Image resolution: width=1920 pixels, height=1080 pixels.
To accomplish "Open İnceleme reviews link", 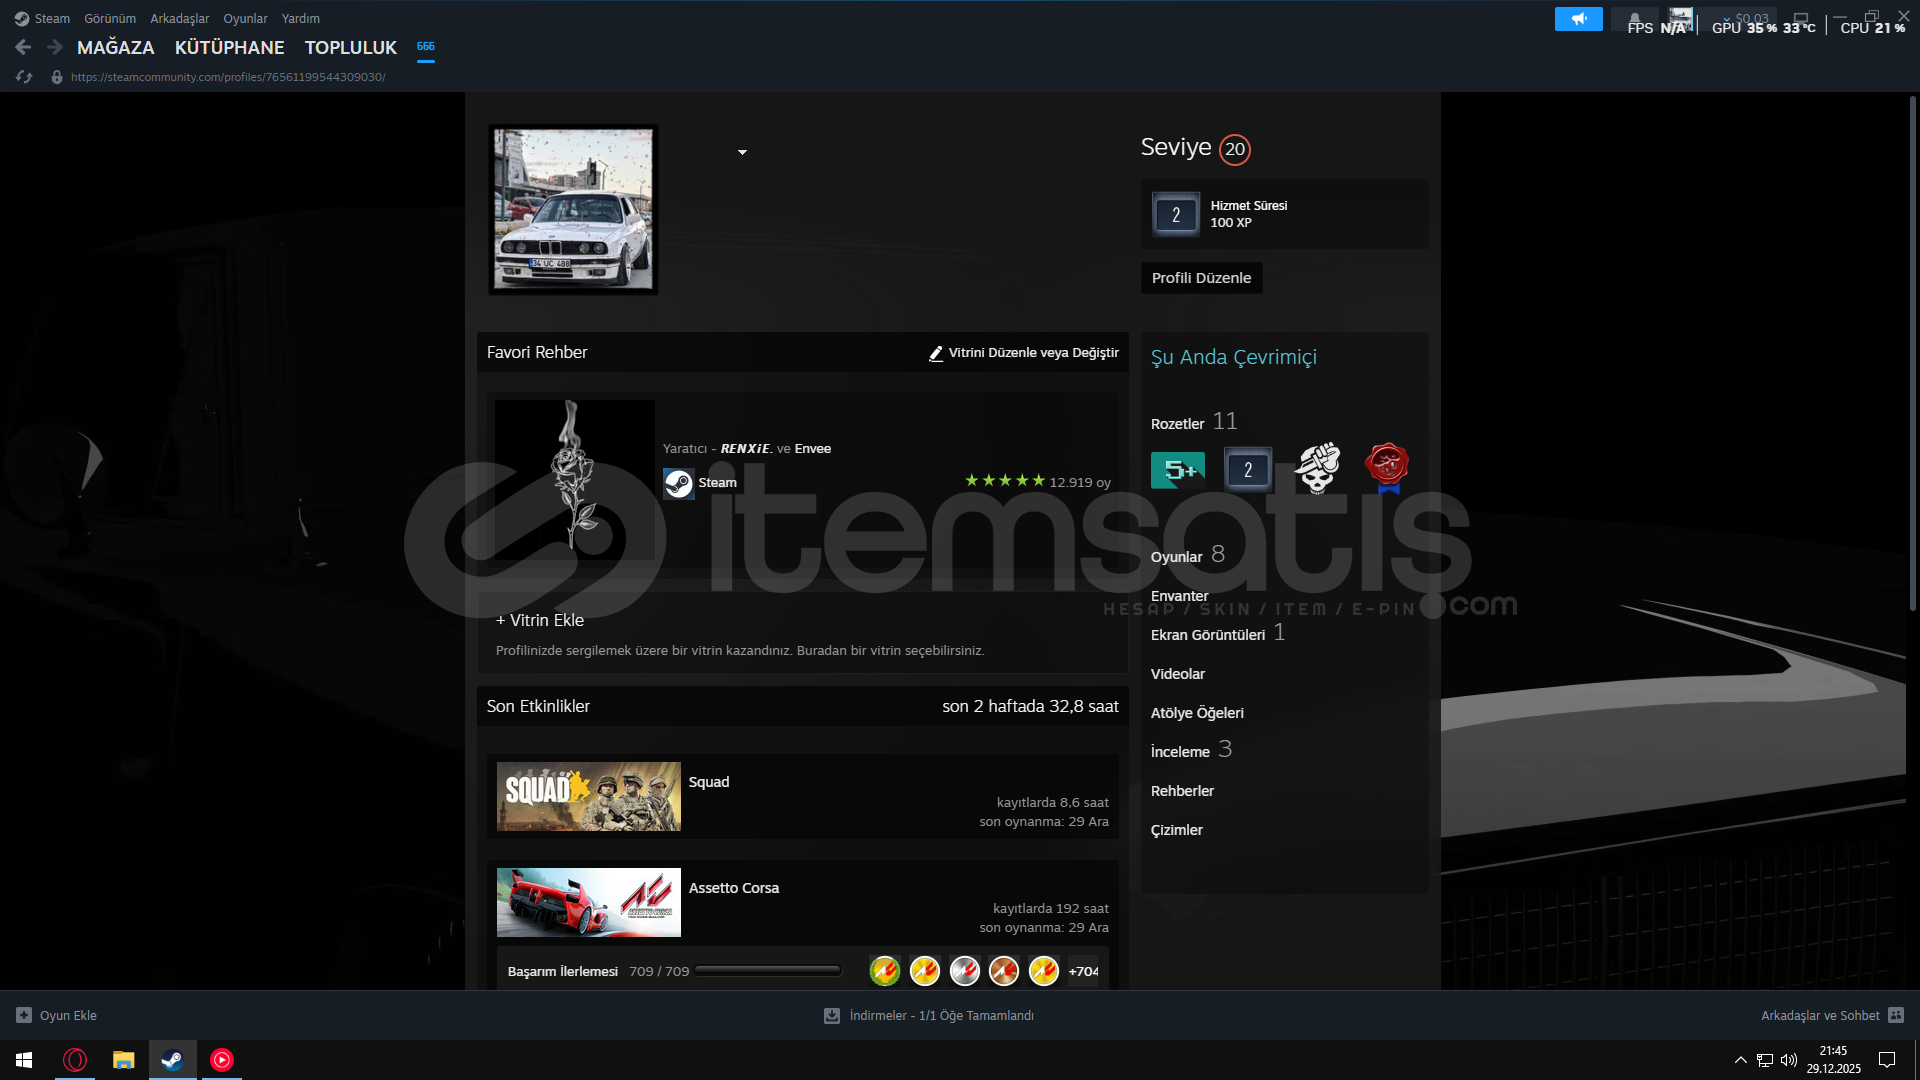I will (x=1180, y=752).
